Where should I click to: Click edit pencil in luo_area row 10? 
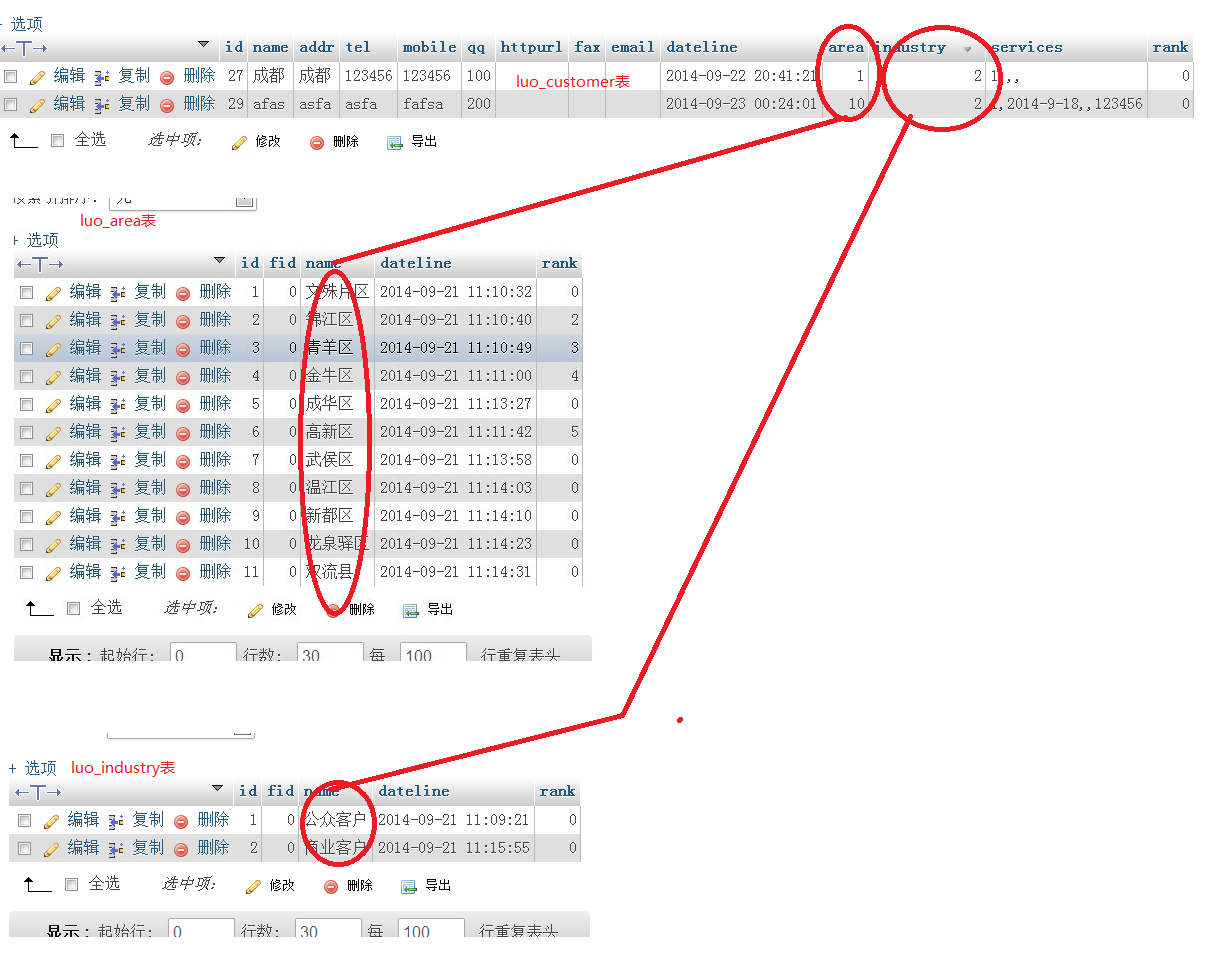point(54,545)
